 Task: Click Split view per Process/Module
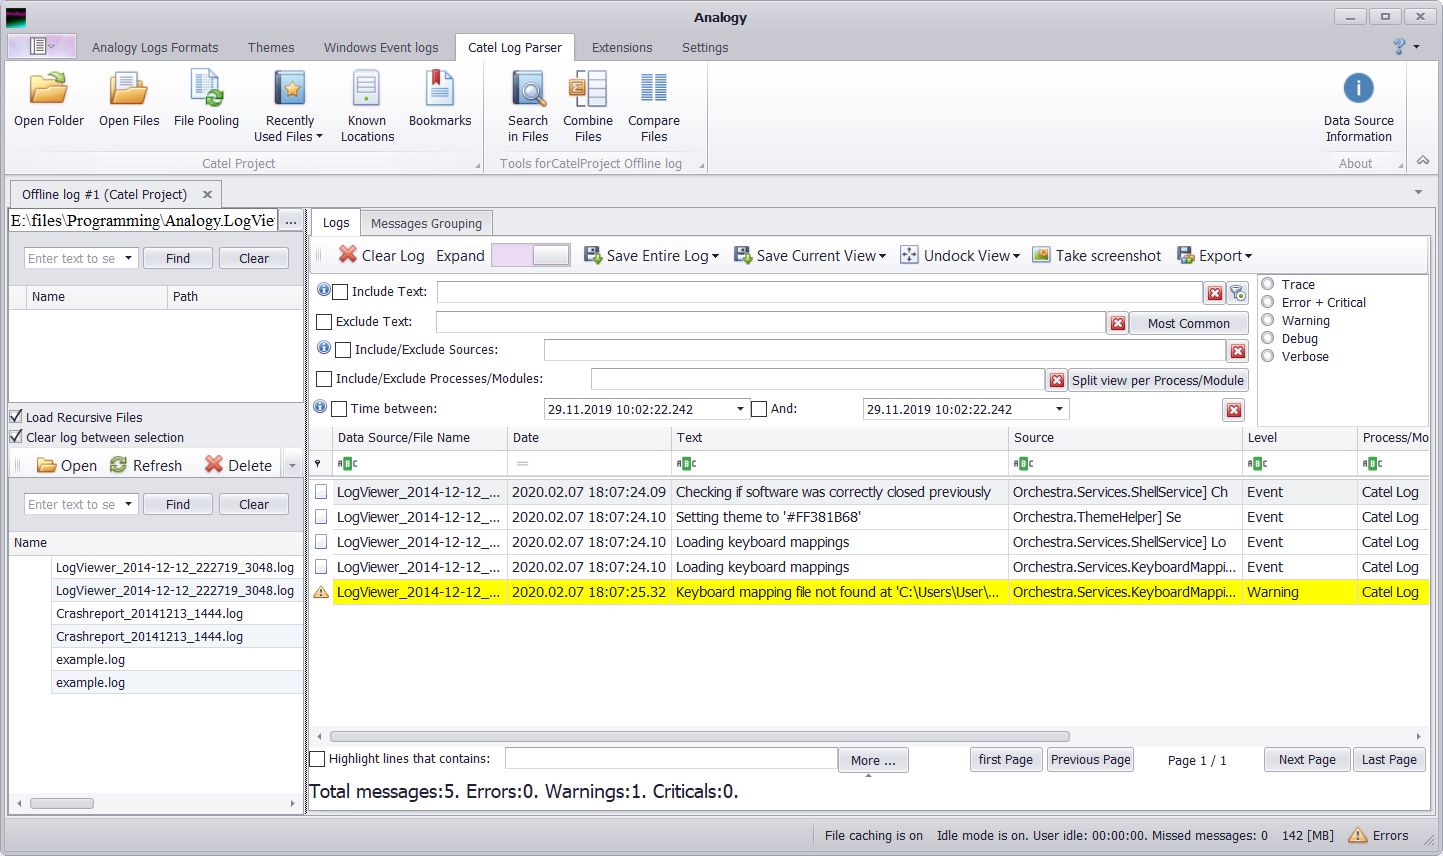pyautogui.click(x=1158, y=380)
